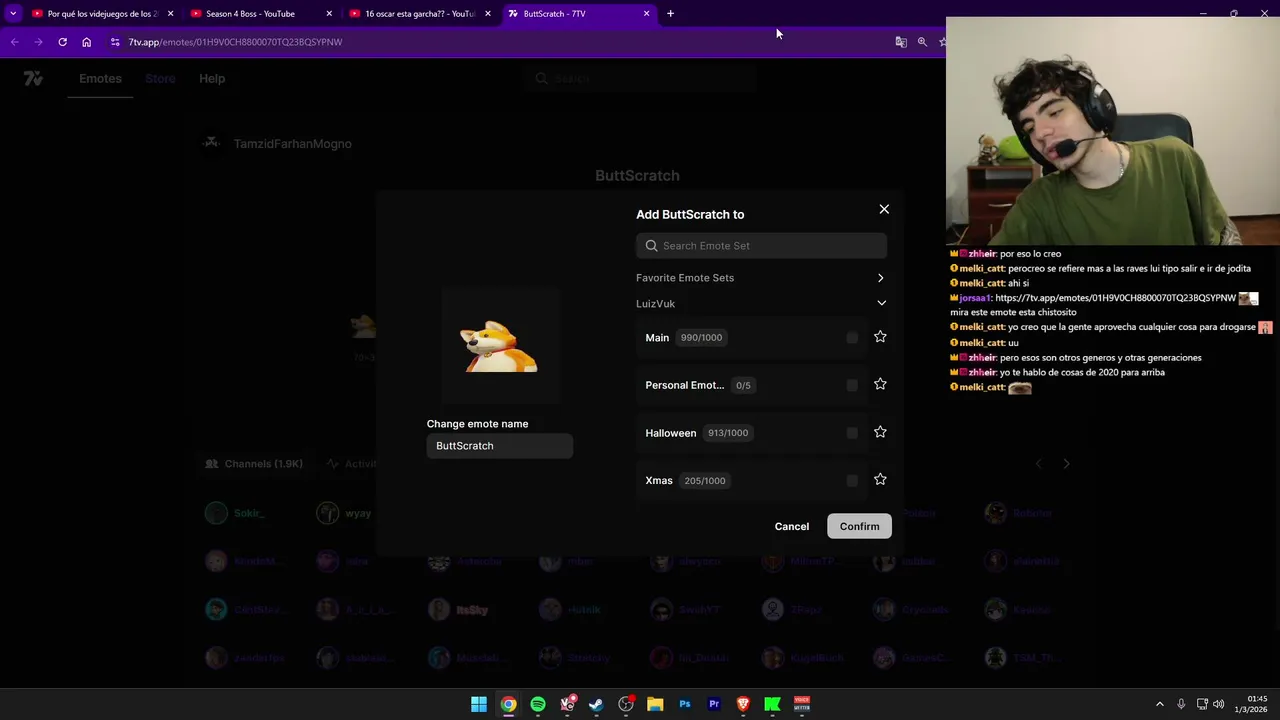Close the ButtScratch - 7TV browser tab
The image size is (1280, 720).
point(646,14)
